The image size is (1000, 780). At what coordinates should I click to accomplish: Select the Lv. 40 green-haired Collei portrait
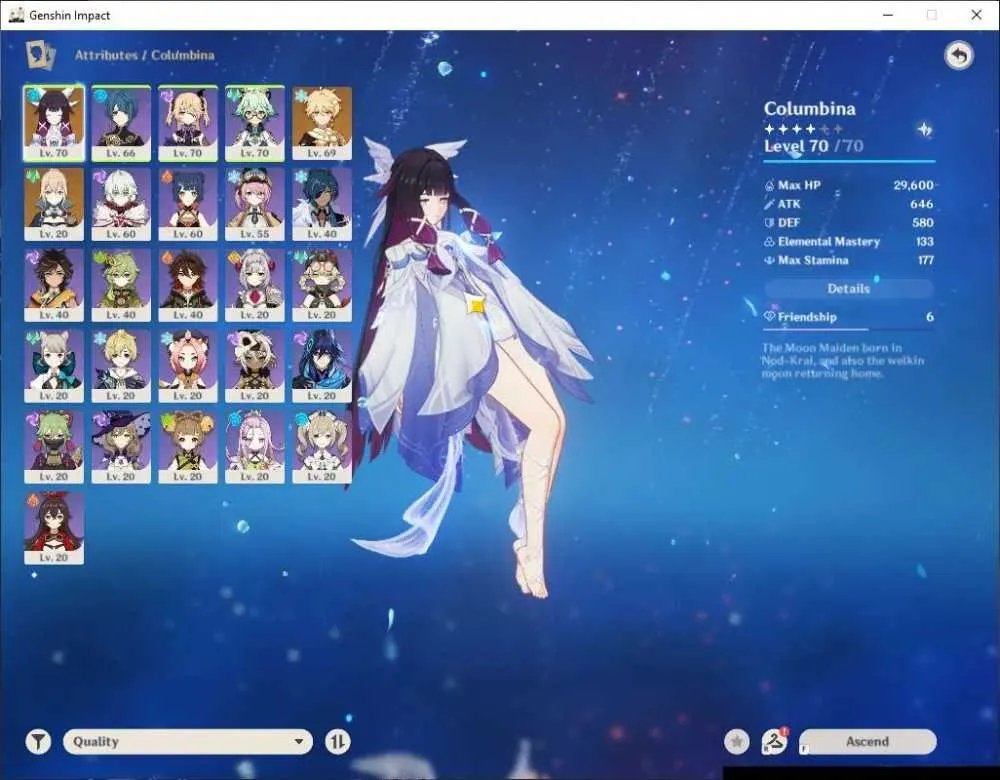coord(121,285)
